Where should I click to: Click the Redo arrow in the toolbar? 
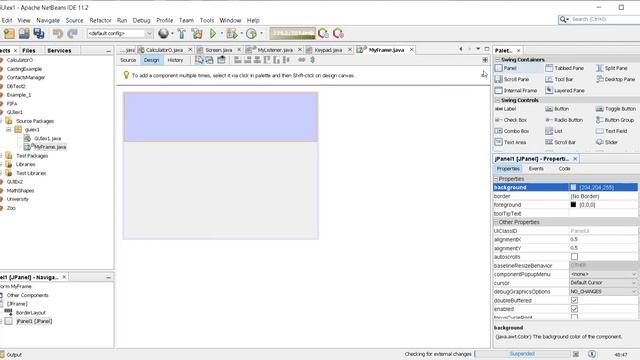coord(72,33)
